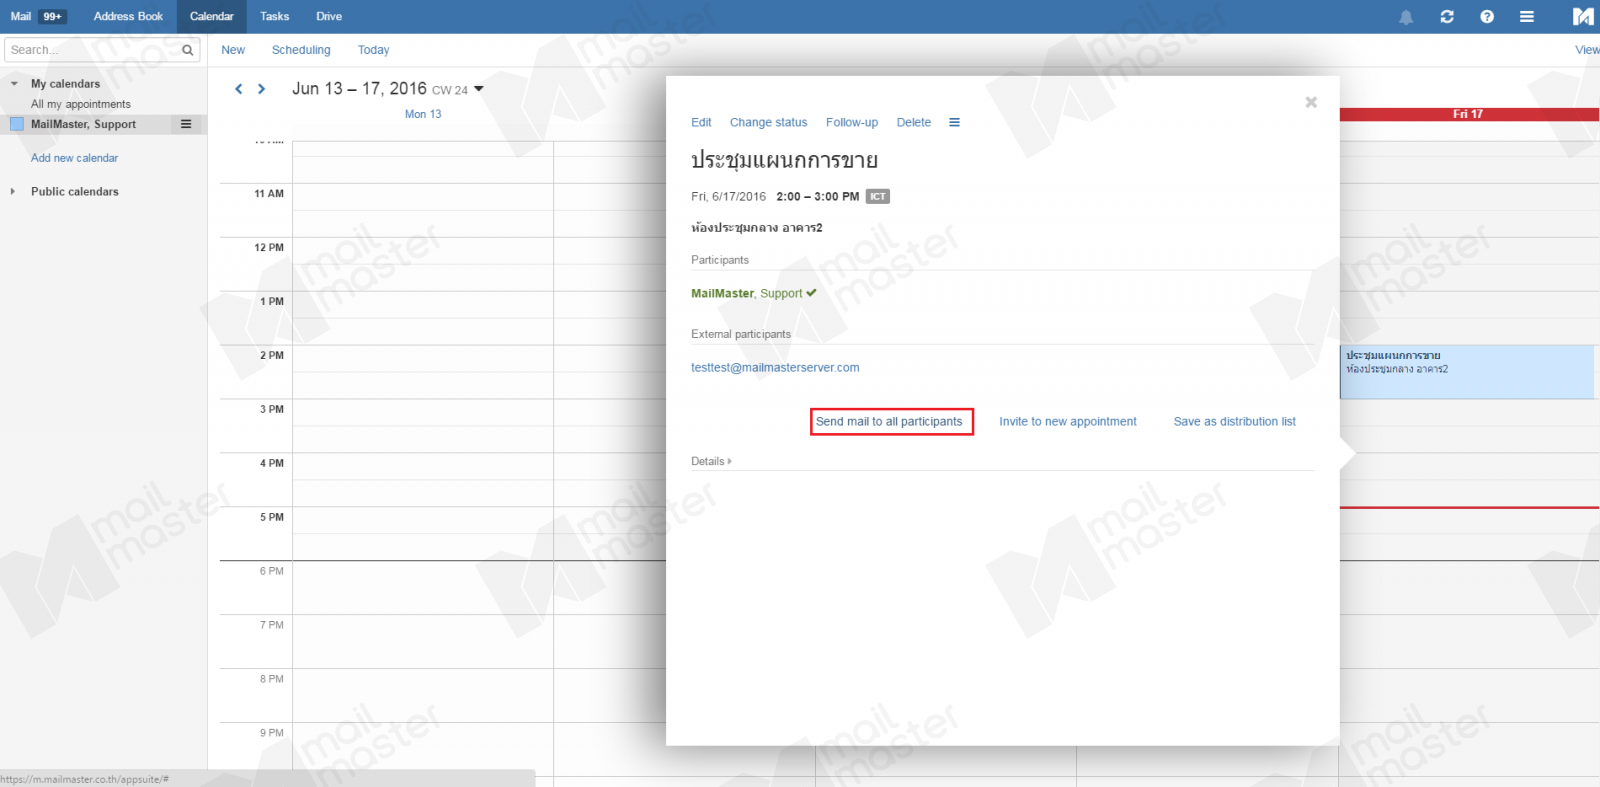This screenshot has height=787, width=1600.
Task: Open the notifications bell icon
Action: pyautogui.click(x=1406, y=17)
